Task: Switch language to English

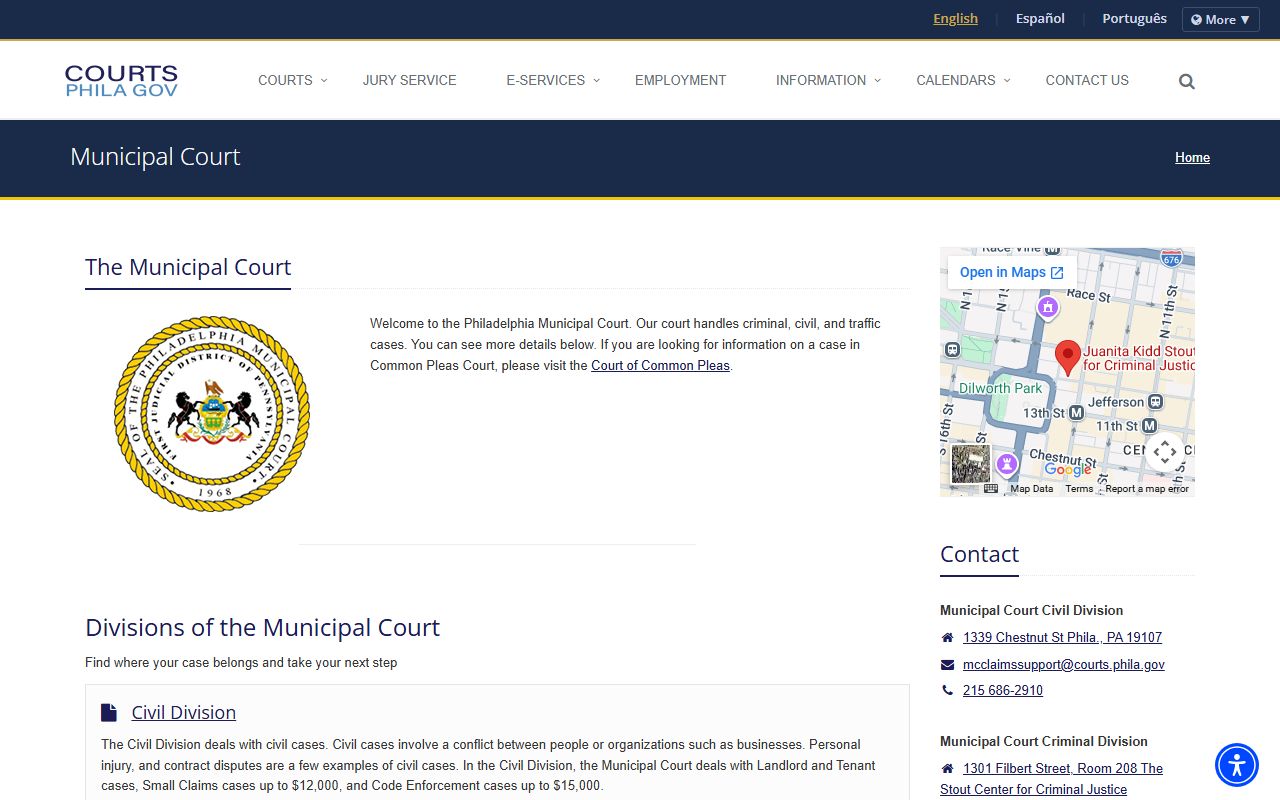Action: click(x=955, y=19)
